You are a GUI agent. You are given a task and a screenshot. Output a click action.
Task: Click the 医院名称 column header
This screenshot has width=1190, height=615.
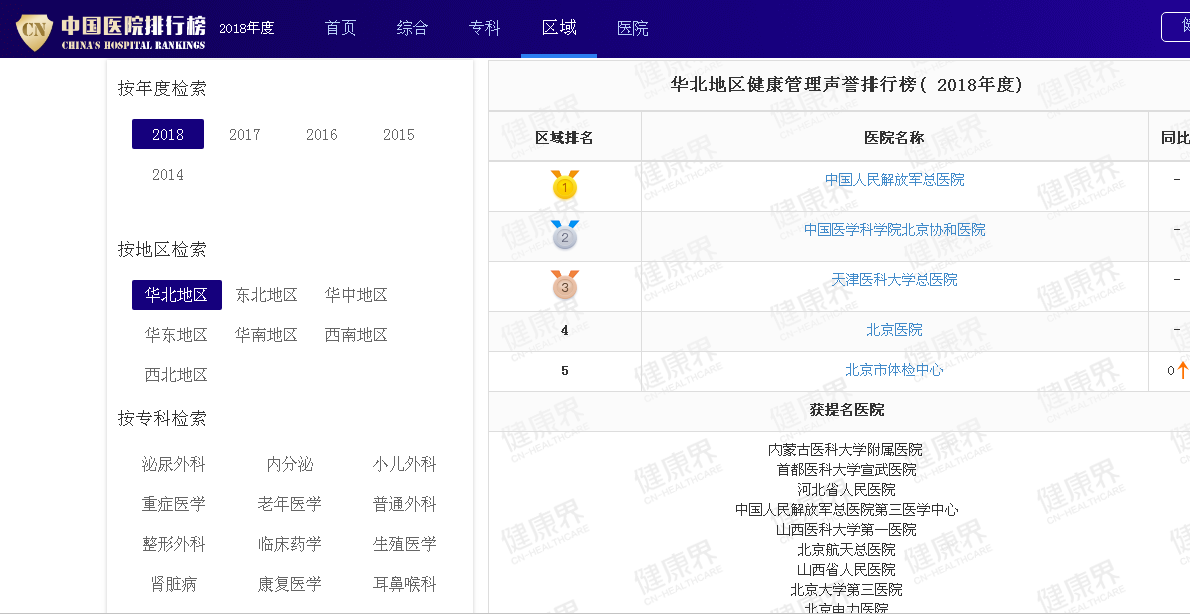pyautogui.click(x=895, y=137)
